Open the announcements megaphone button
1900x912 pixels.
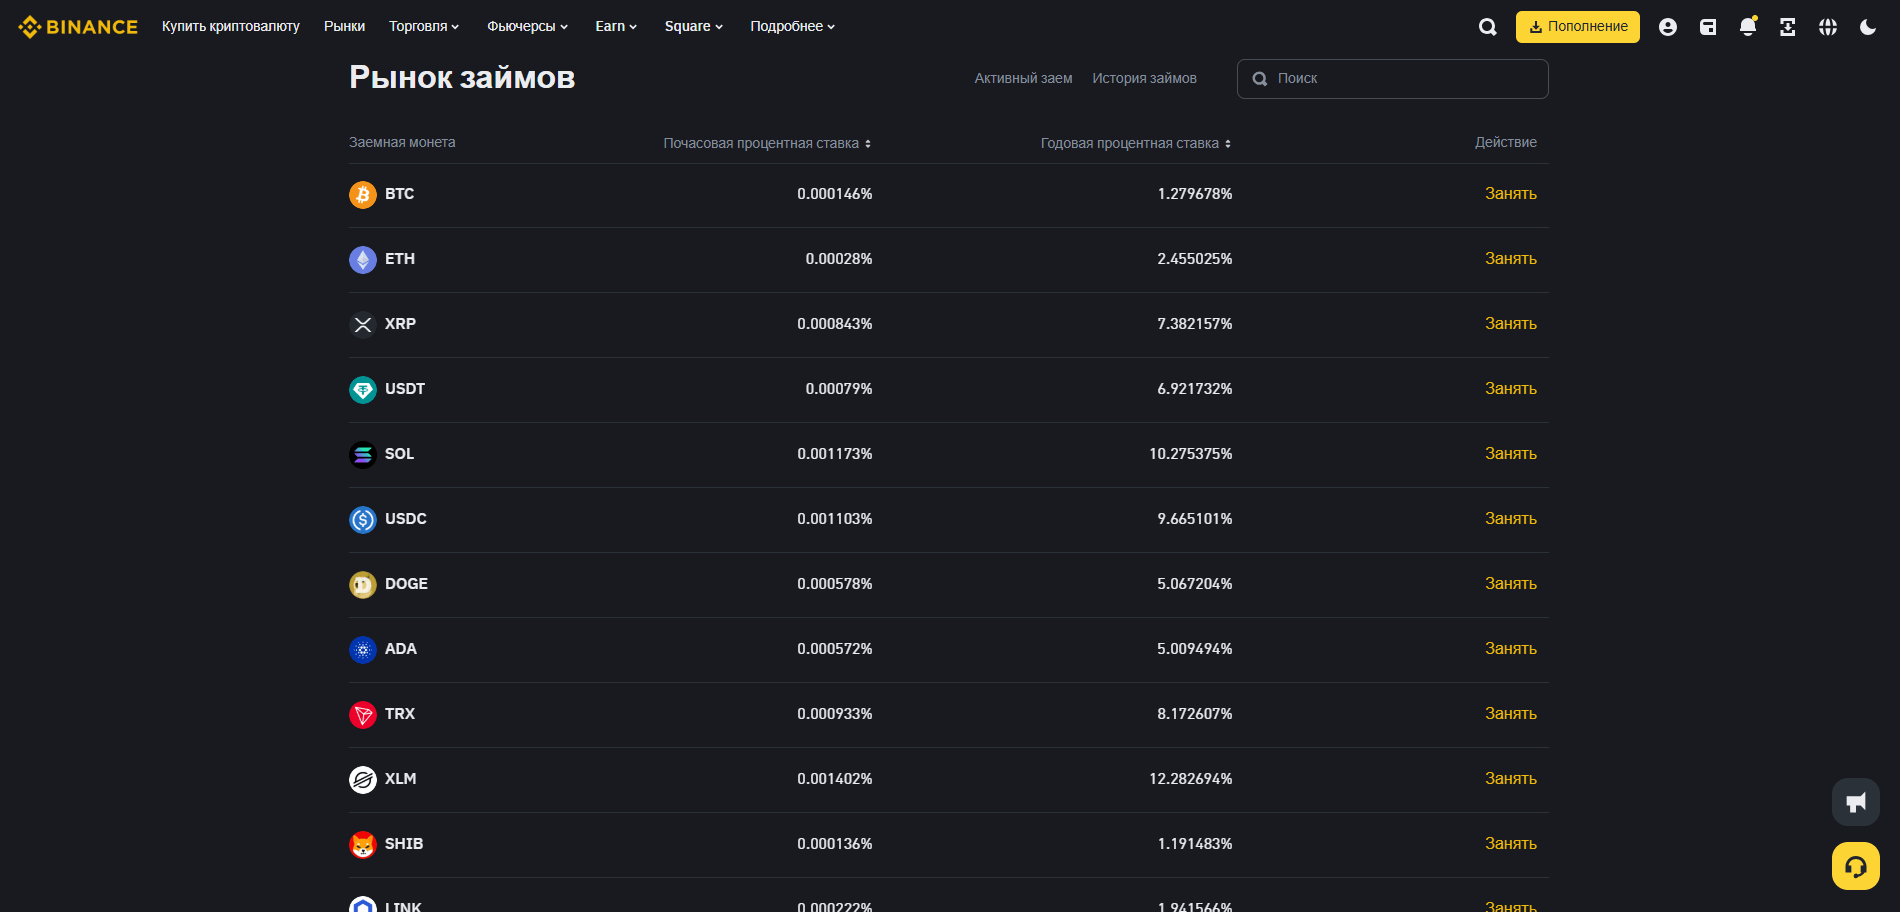tap(1856, 802)
